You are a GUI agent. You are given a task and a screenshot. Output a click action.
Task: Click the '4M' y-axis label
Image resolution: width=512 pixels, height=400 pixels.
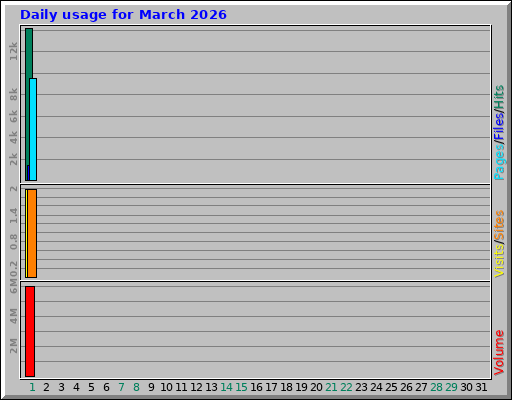tap(13, 316)
